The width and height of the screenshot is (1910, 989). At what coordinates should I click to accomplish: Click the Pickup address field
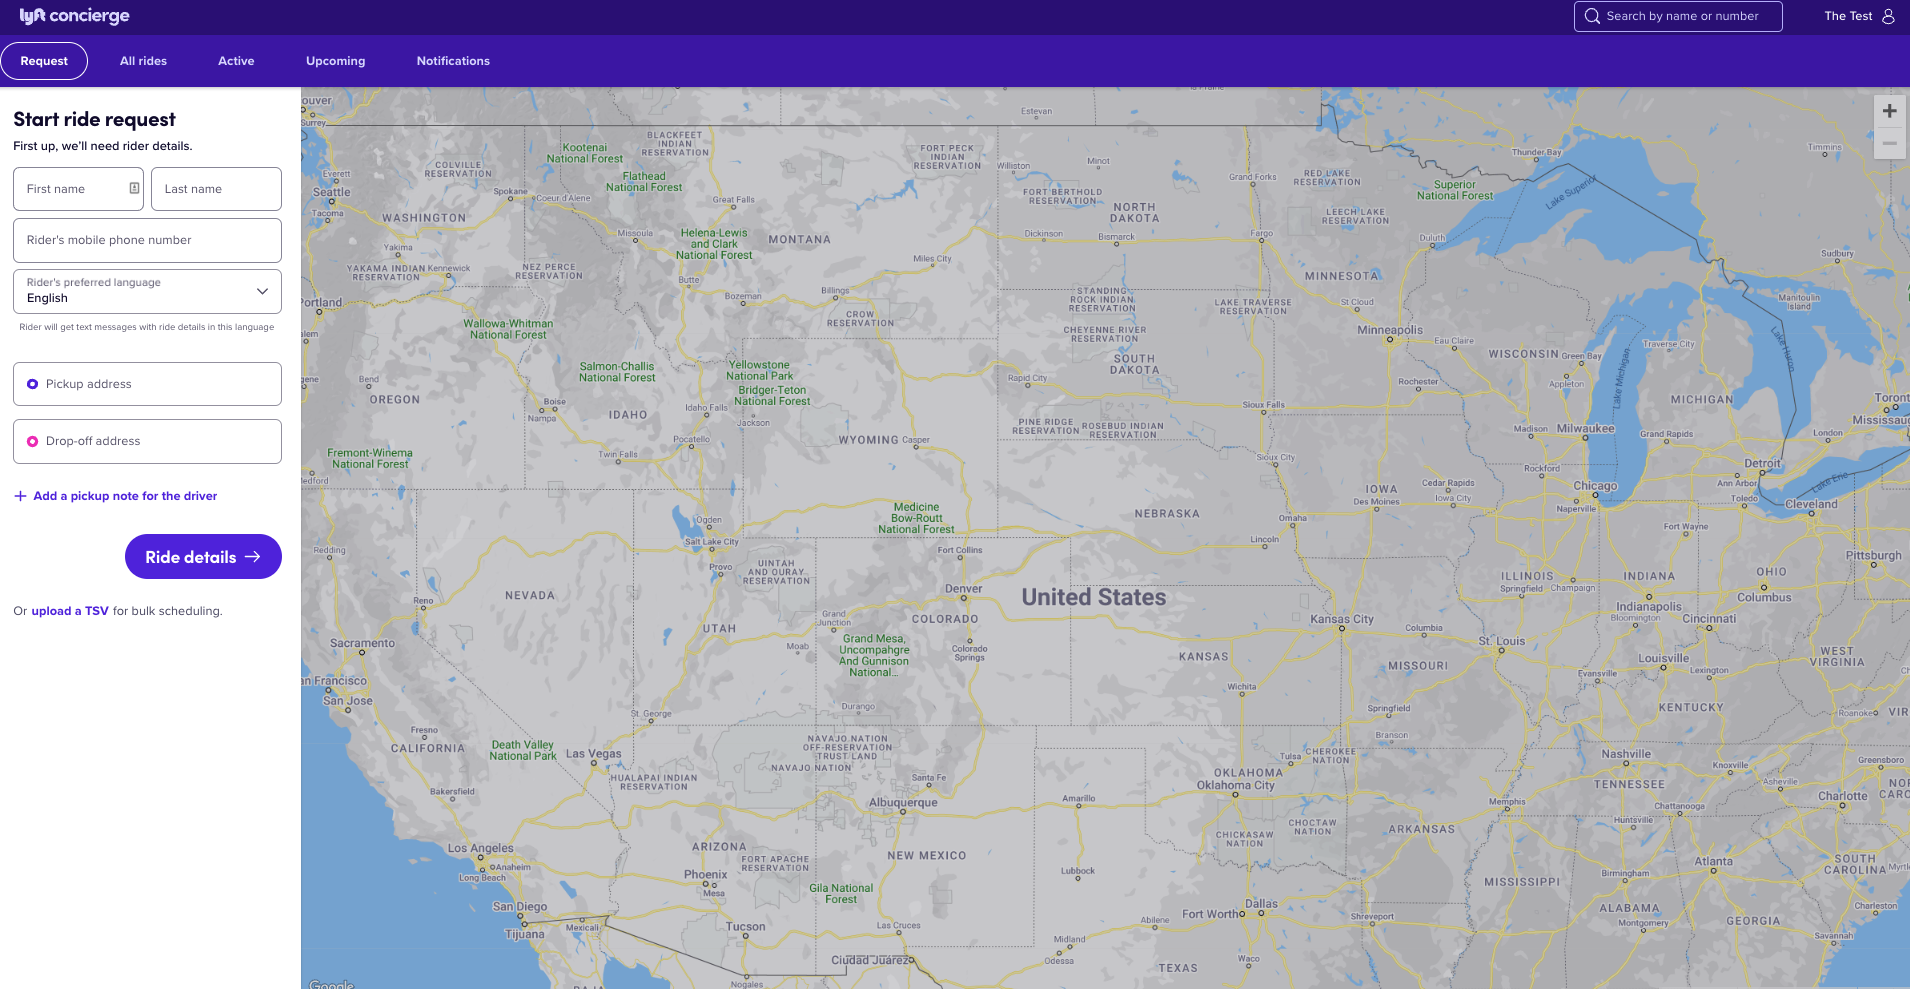pyautogui.click(x=147, y=384)
